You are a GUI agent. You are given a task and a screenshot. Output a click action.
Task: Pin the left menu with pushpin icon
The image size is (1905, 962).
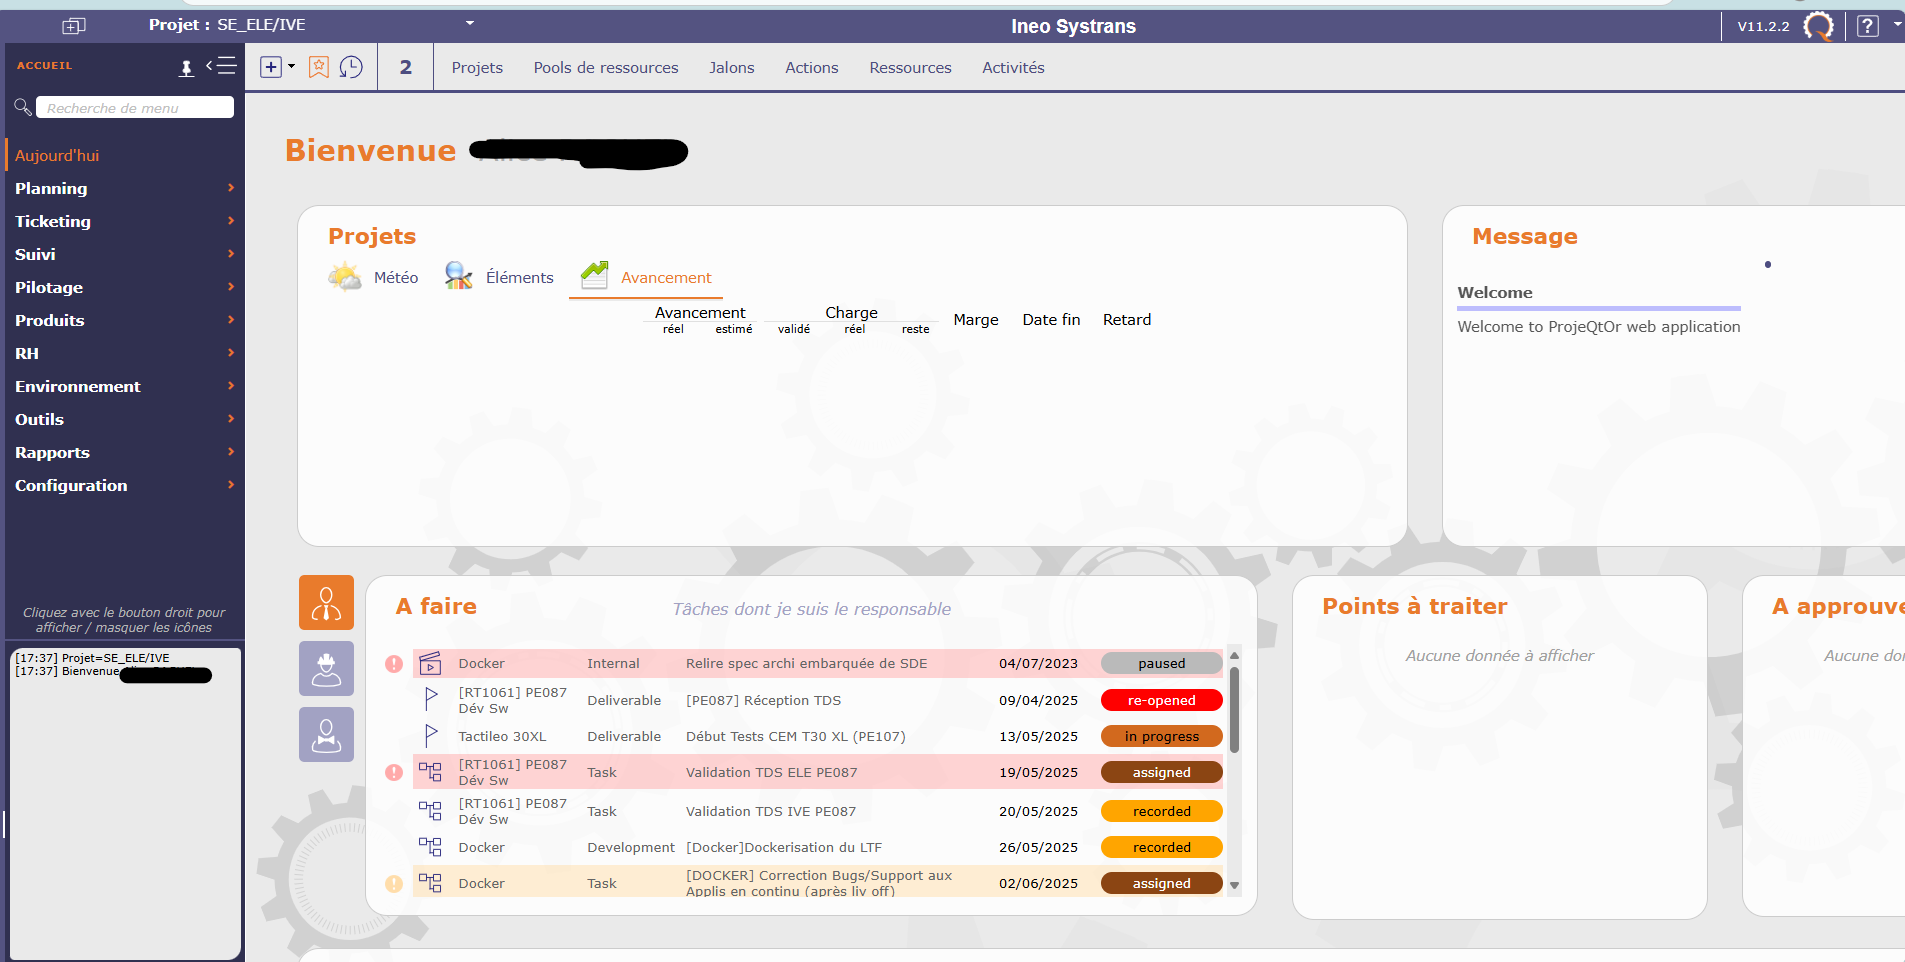(x=186, y=68)
